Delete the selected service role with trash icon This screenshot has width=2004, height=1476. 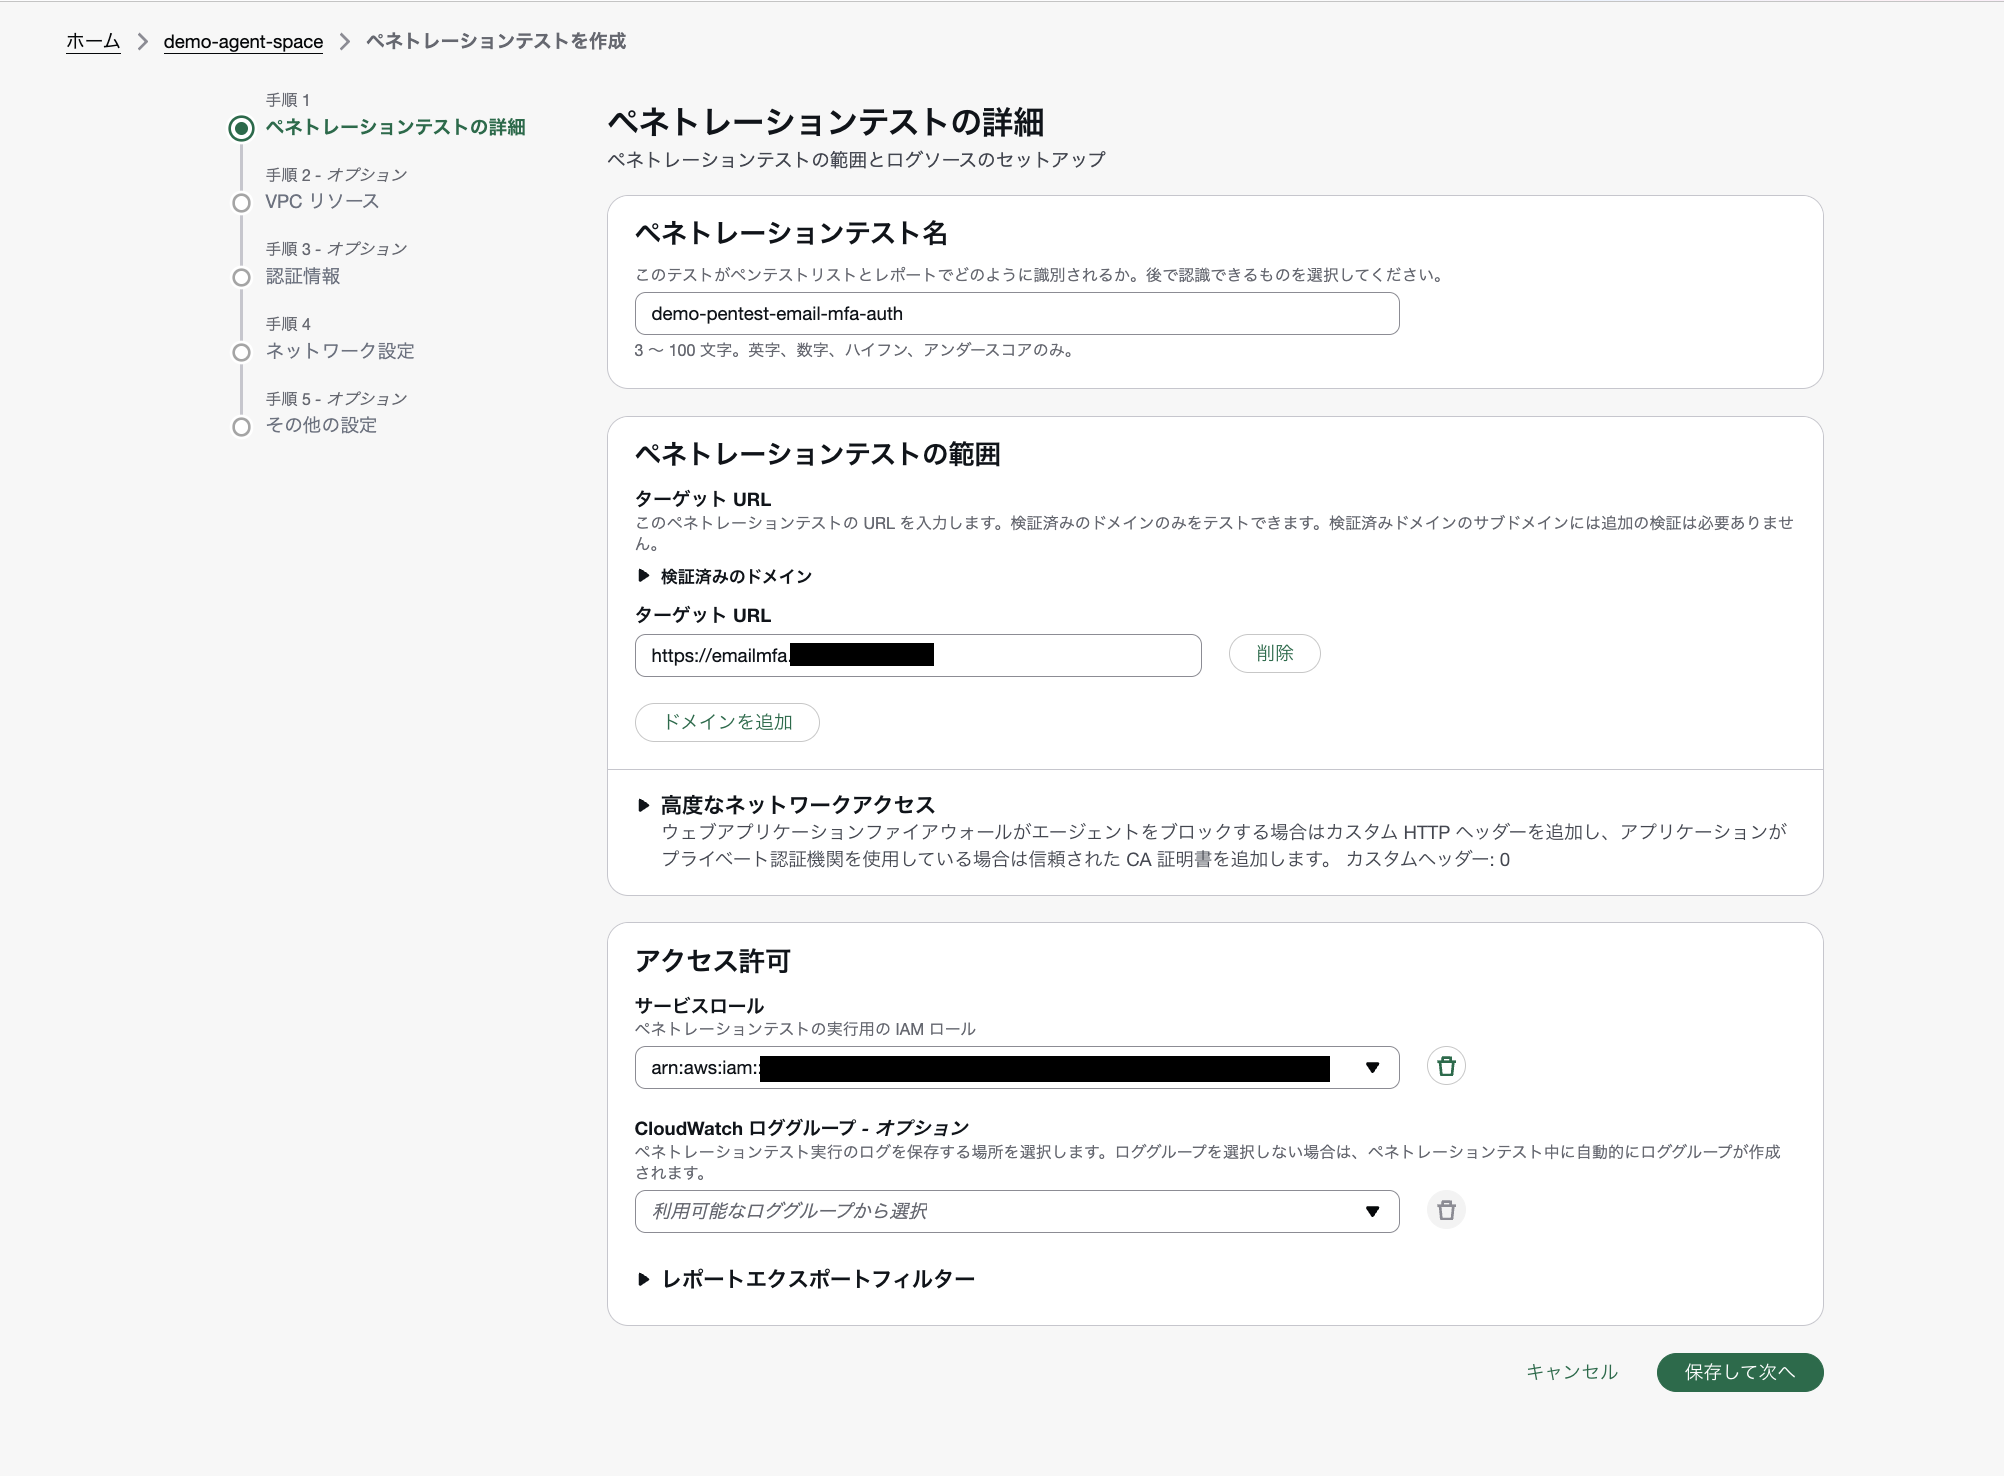pos(1446,1066)
